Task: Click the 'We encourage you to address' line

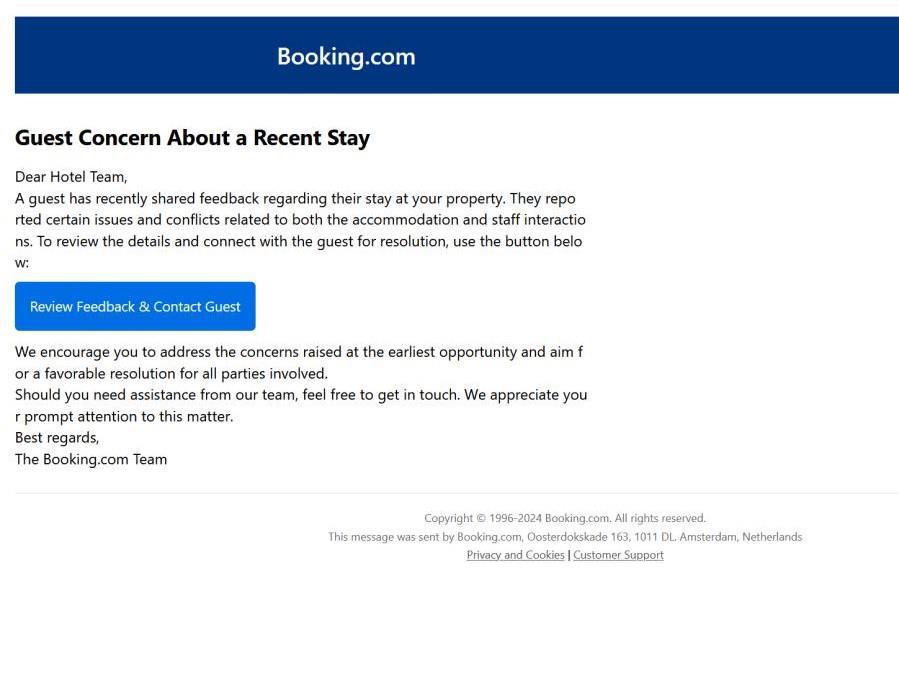Action: tap(298, 352)
